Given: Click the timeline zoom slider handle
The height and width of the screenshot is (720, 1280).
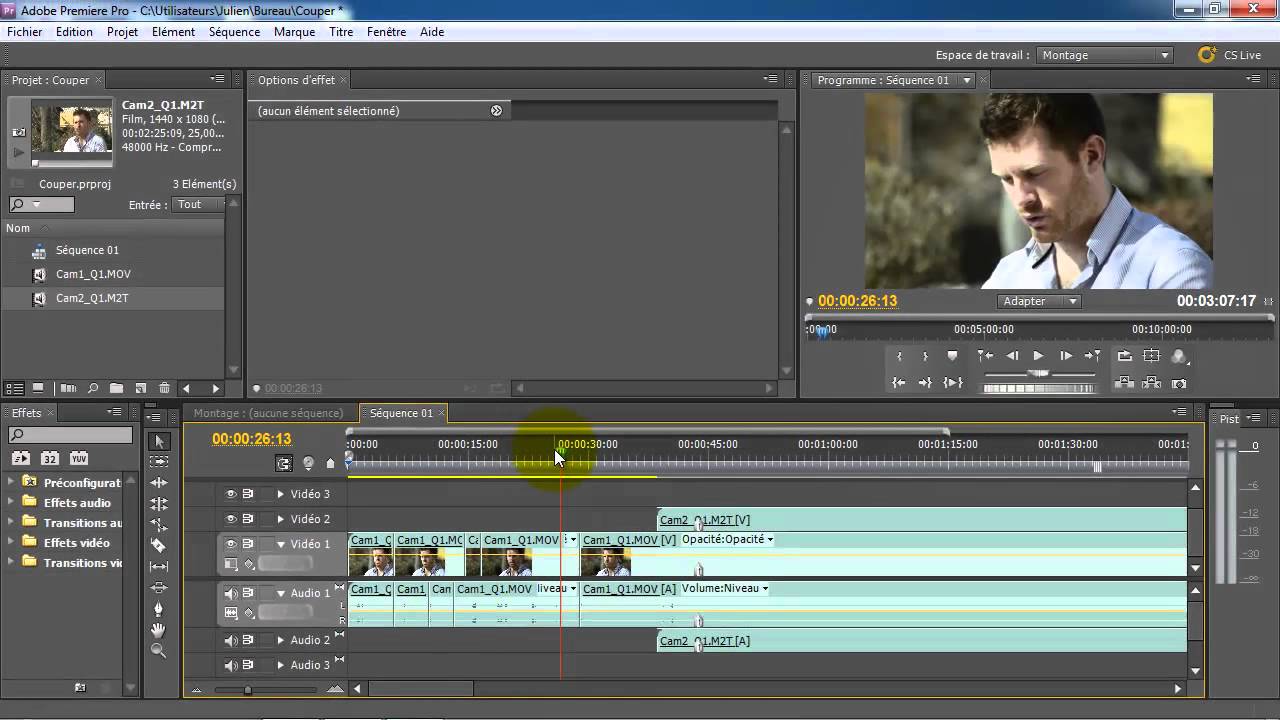Looking at the screenshot, I should (248, 689).
